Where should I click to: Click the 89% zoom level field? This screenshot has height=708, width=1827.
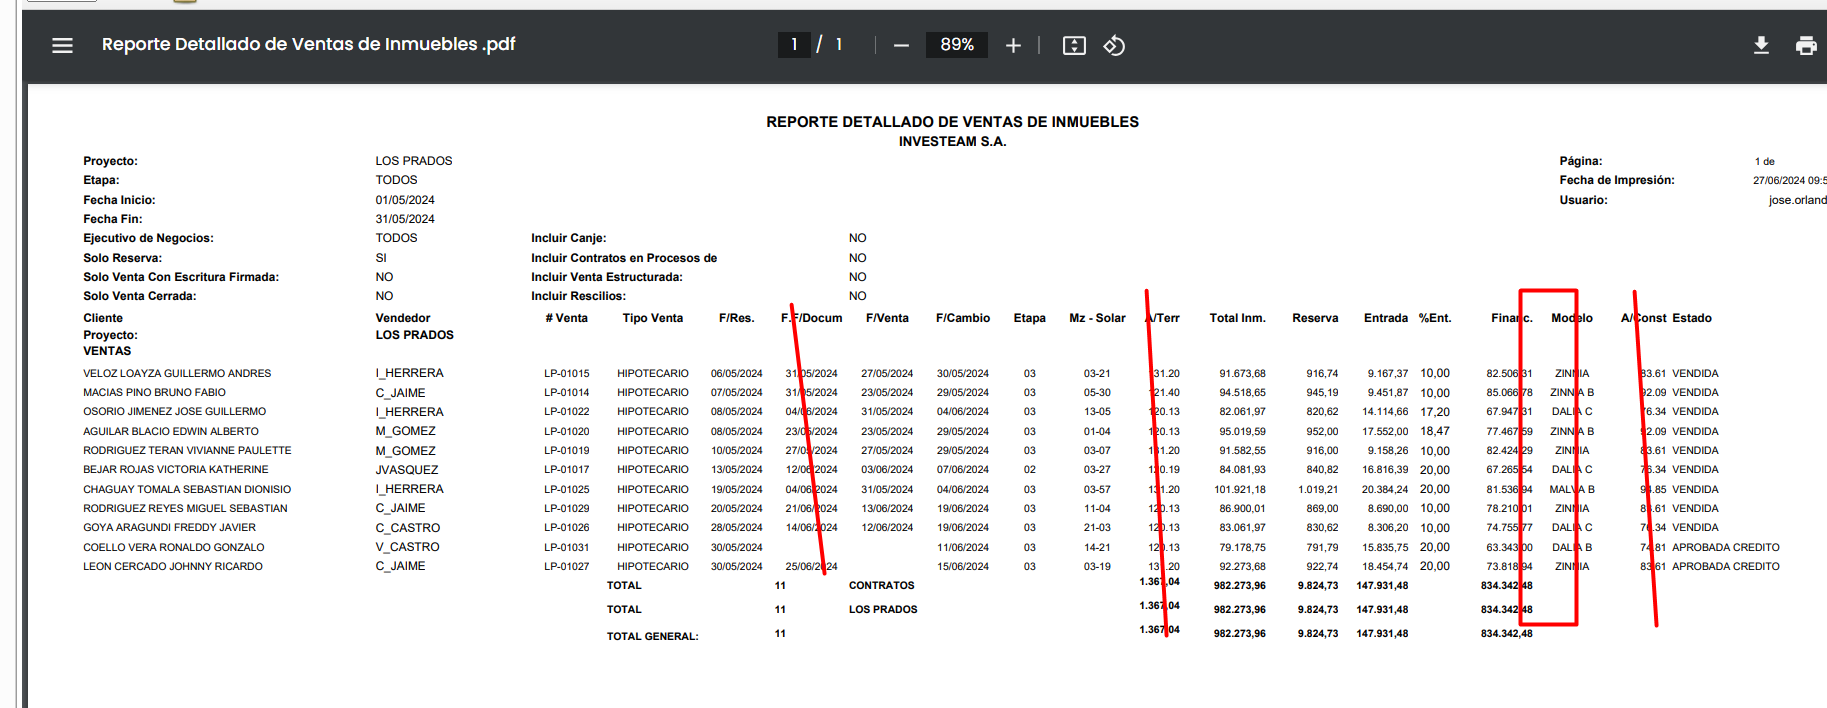pos(956,45)
